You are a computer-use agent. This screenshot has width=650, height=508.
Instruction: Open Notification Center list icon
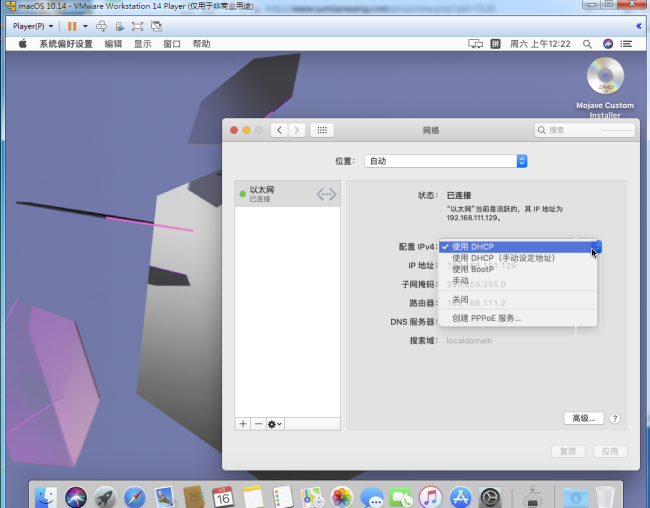pyautogui.click(x=626, y=44)
